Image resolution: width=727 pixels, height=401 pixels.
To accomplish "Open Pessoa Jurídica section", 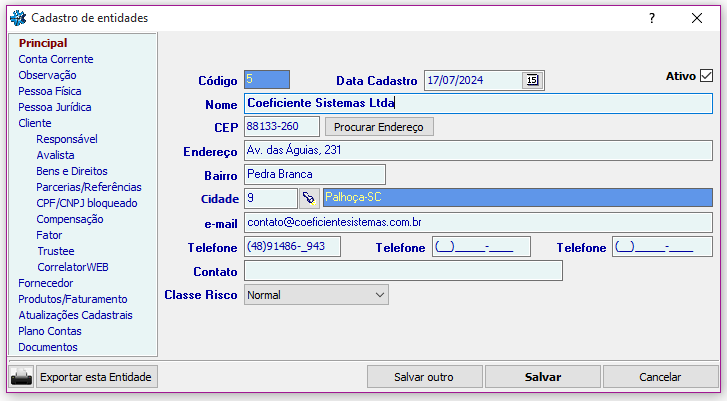I will point(55,107).
